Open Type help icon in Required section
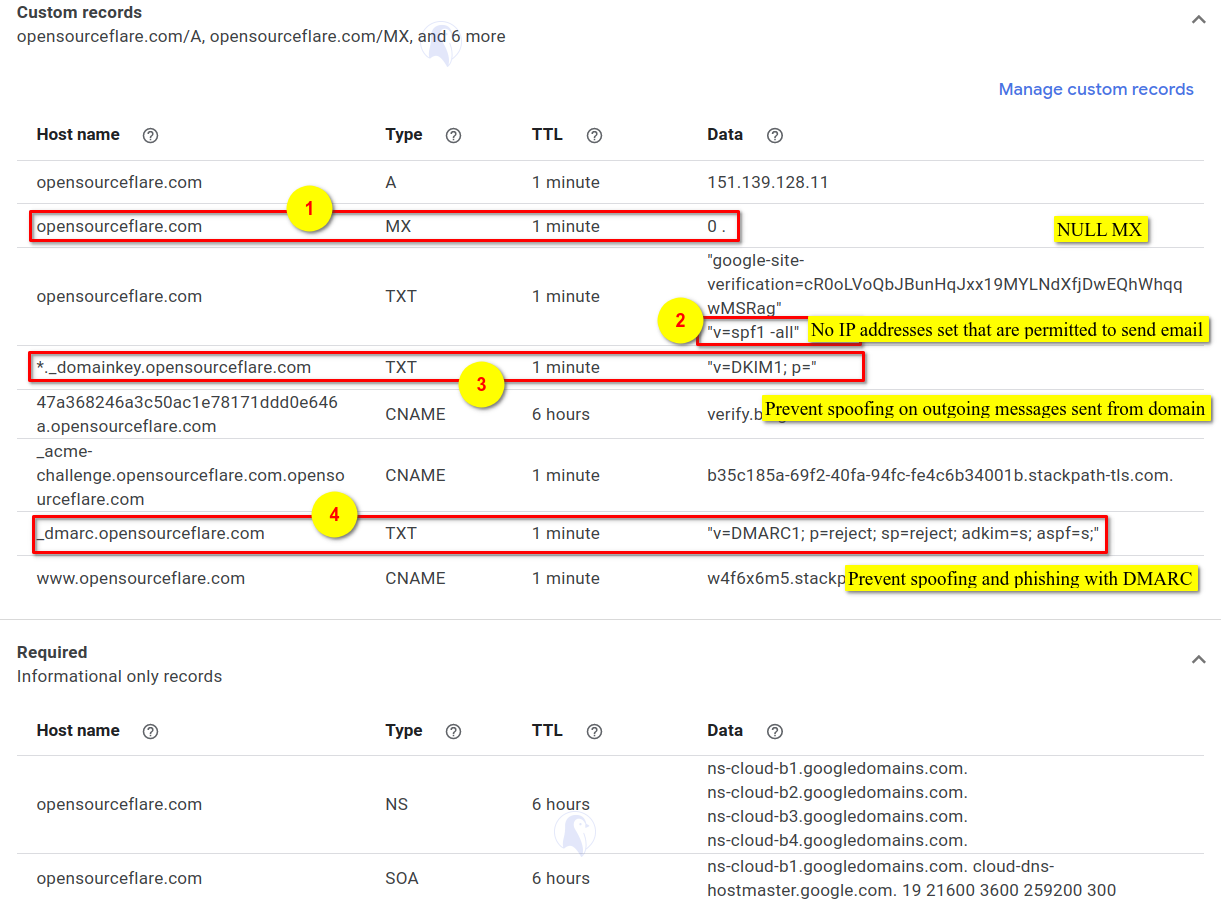 (x=453, y=731)
